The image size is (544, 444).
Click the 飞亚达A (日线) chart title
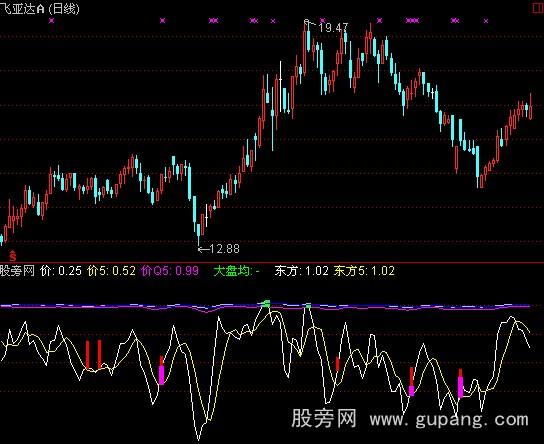click(x=40, y=8)
